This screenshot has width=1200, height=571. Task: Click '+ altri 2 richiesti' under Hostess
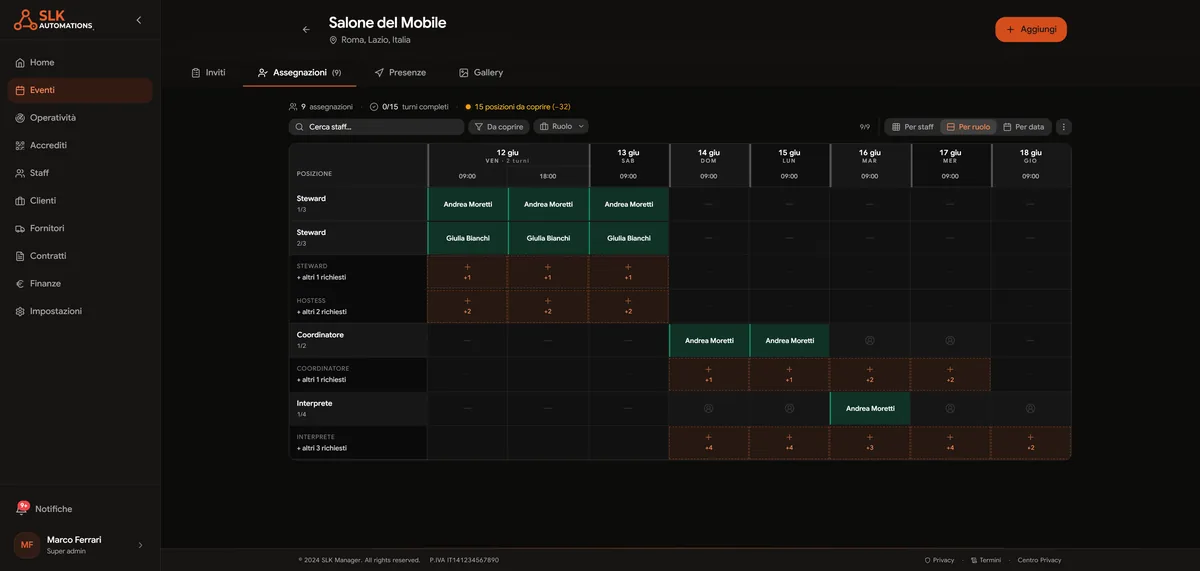coord(321,312)
